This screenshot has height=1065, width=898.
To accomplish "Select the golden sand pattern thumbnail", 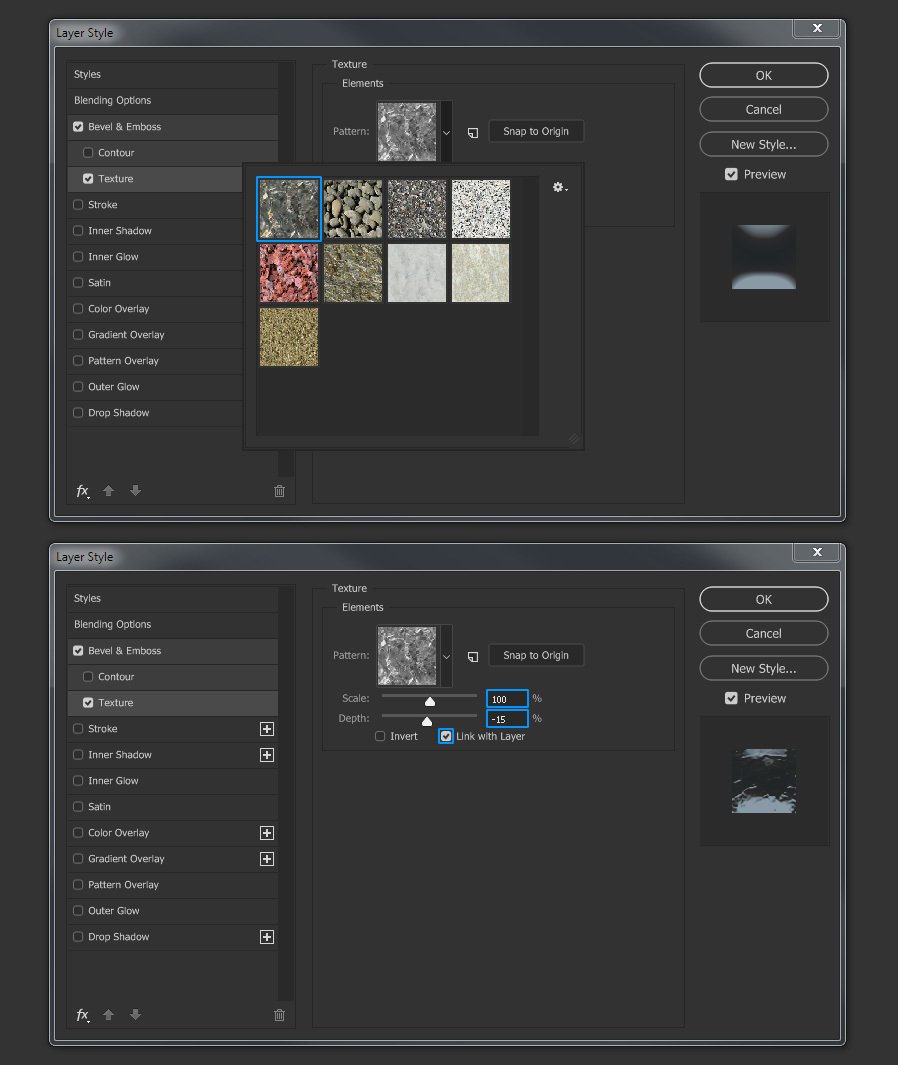I will 289,337.
